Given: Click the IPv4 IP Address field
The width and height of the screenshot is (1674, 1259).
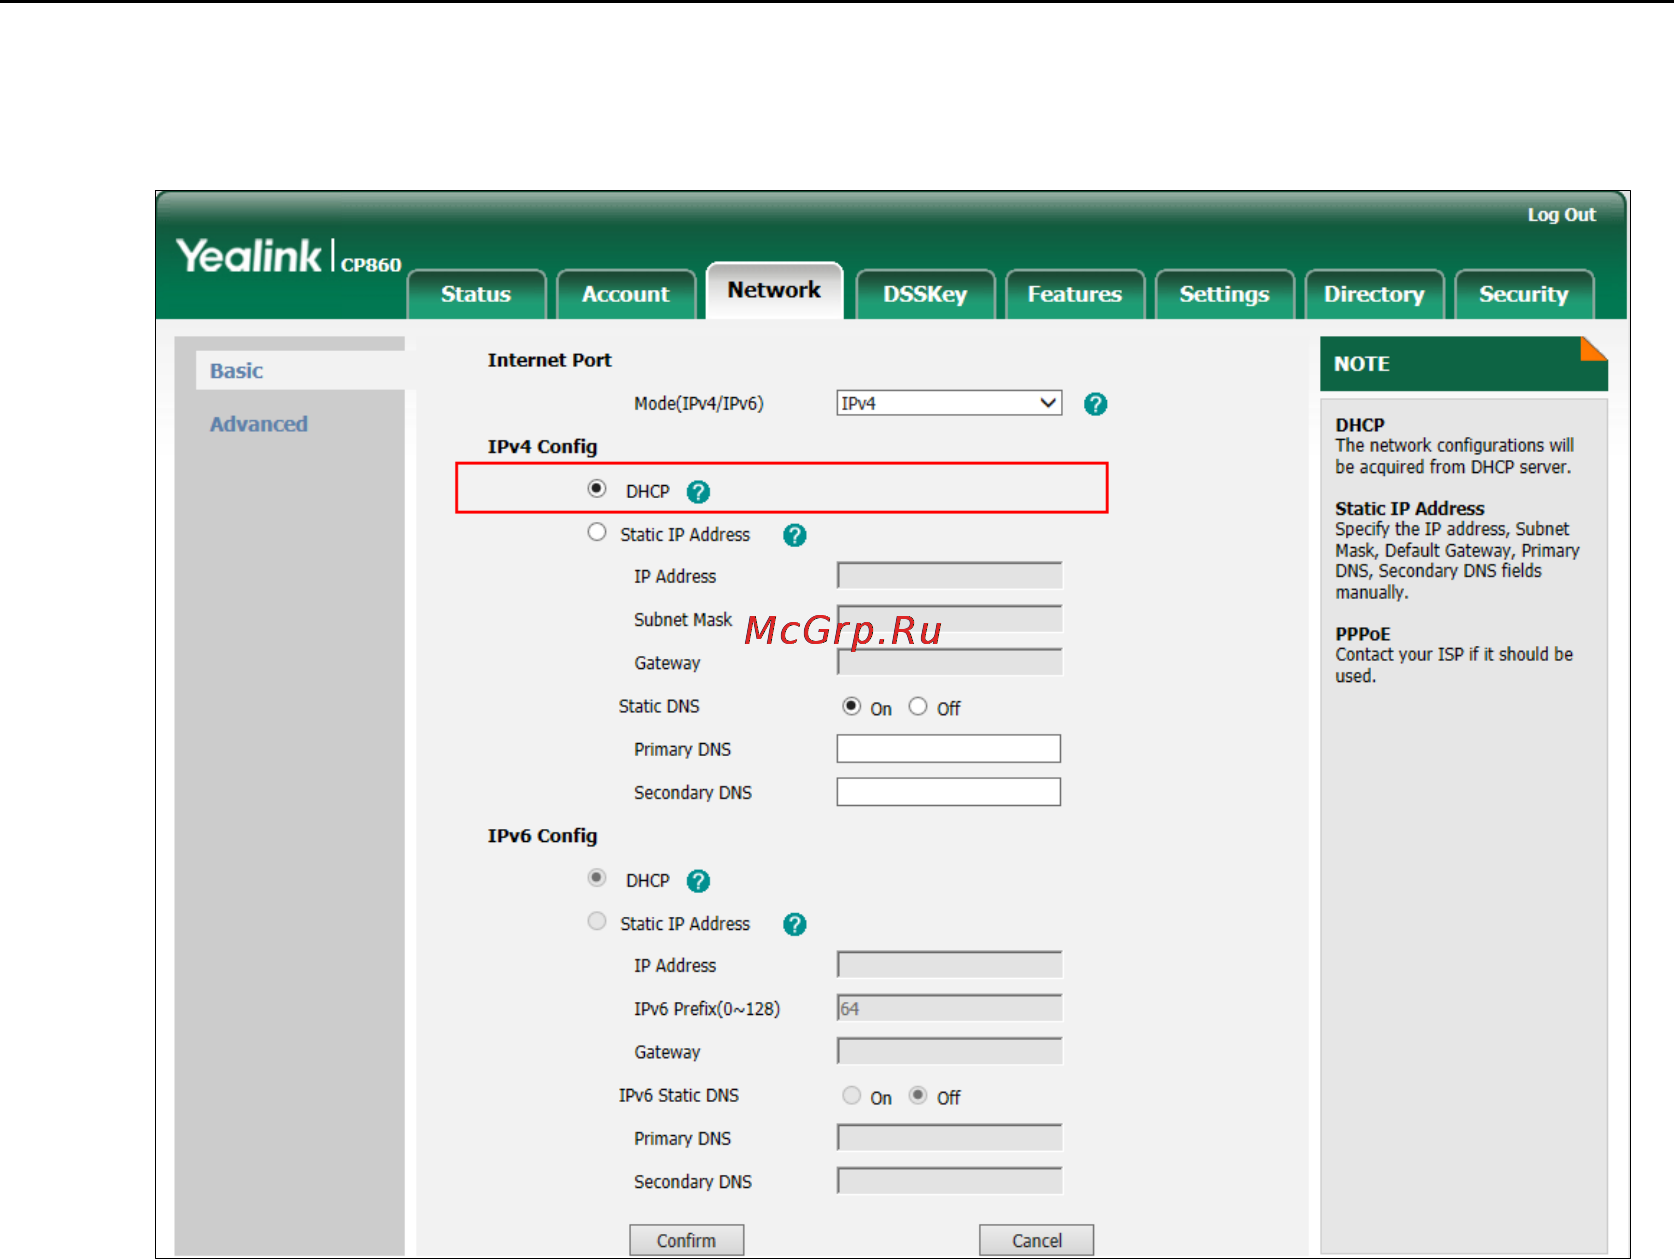Looking at the screenshot, I should [x=949, y=576].
